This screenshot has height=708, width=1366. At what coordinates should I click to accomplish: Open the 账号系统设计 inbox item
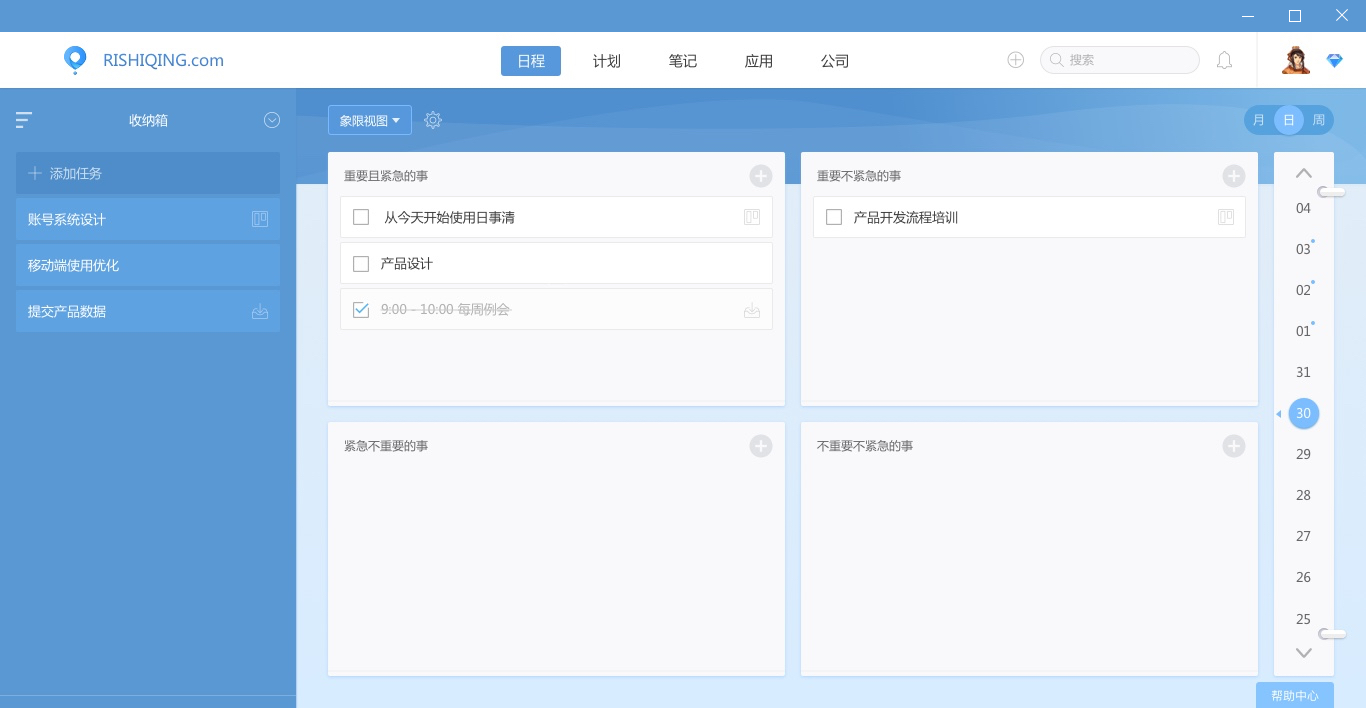[148, 219]
